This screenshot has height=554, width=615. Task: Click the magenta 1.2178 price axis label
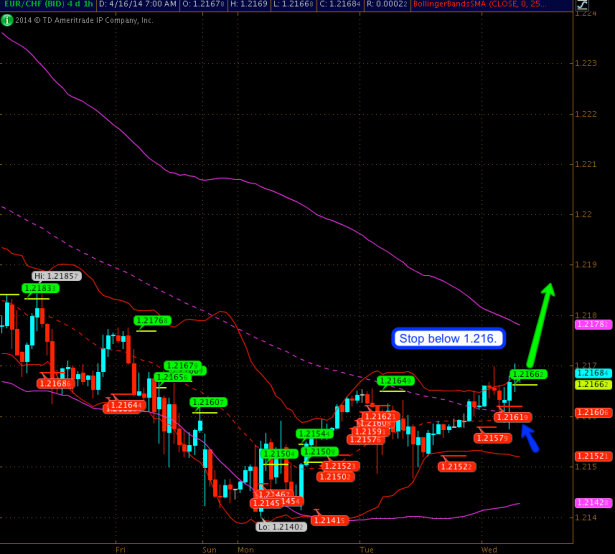593,324
